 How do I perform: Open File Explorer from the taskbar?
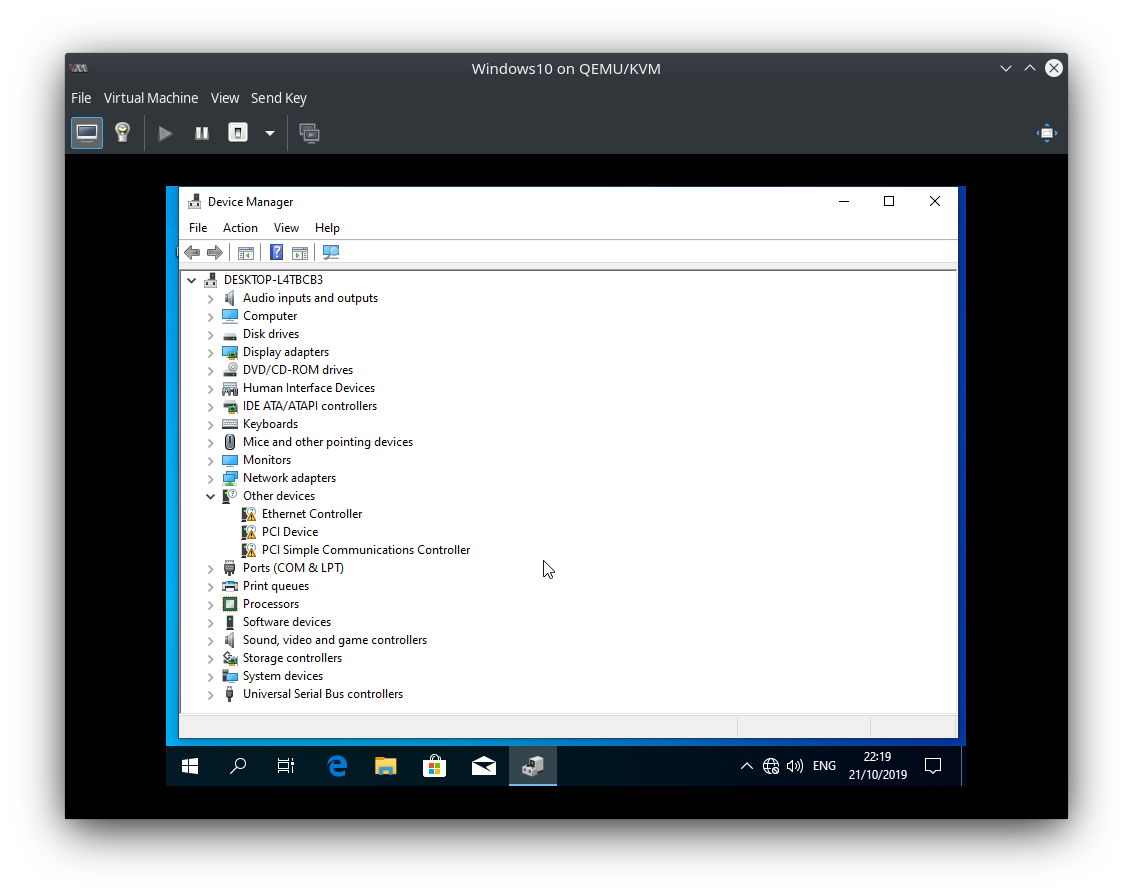386,766
